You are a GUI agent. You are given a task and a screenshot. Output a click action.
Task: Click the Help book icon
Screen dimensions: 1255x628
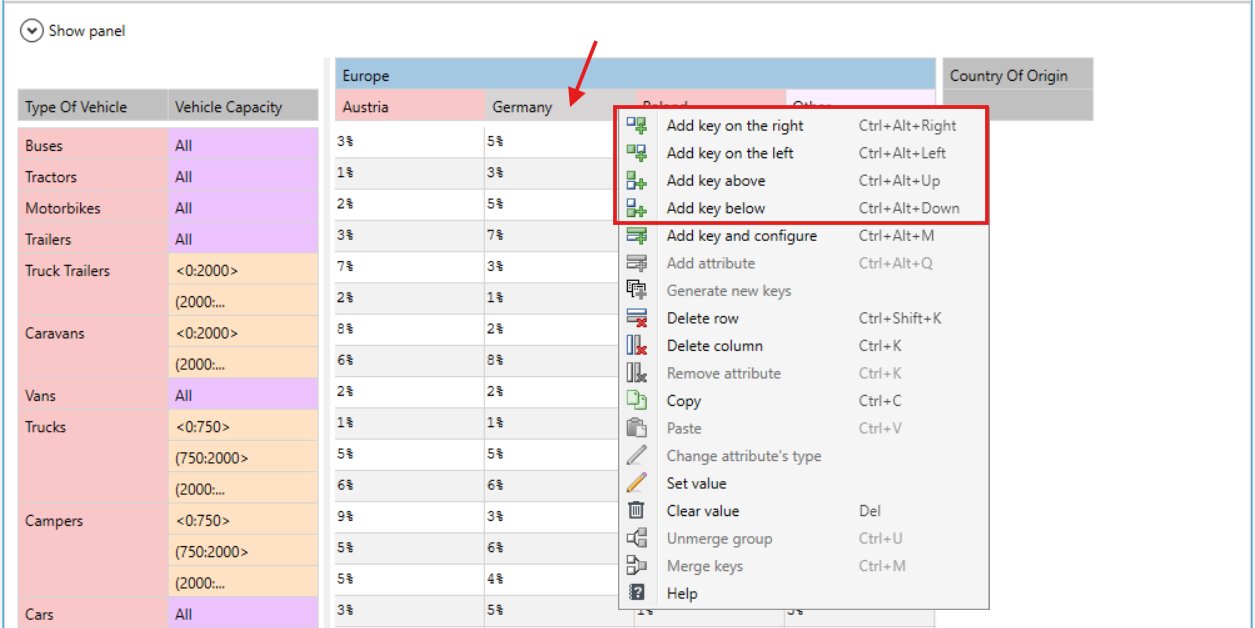[x=637, y=593]
